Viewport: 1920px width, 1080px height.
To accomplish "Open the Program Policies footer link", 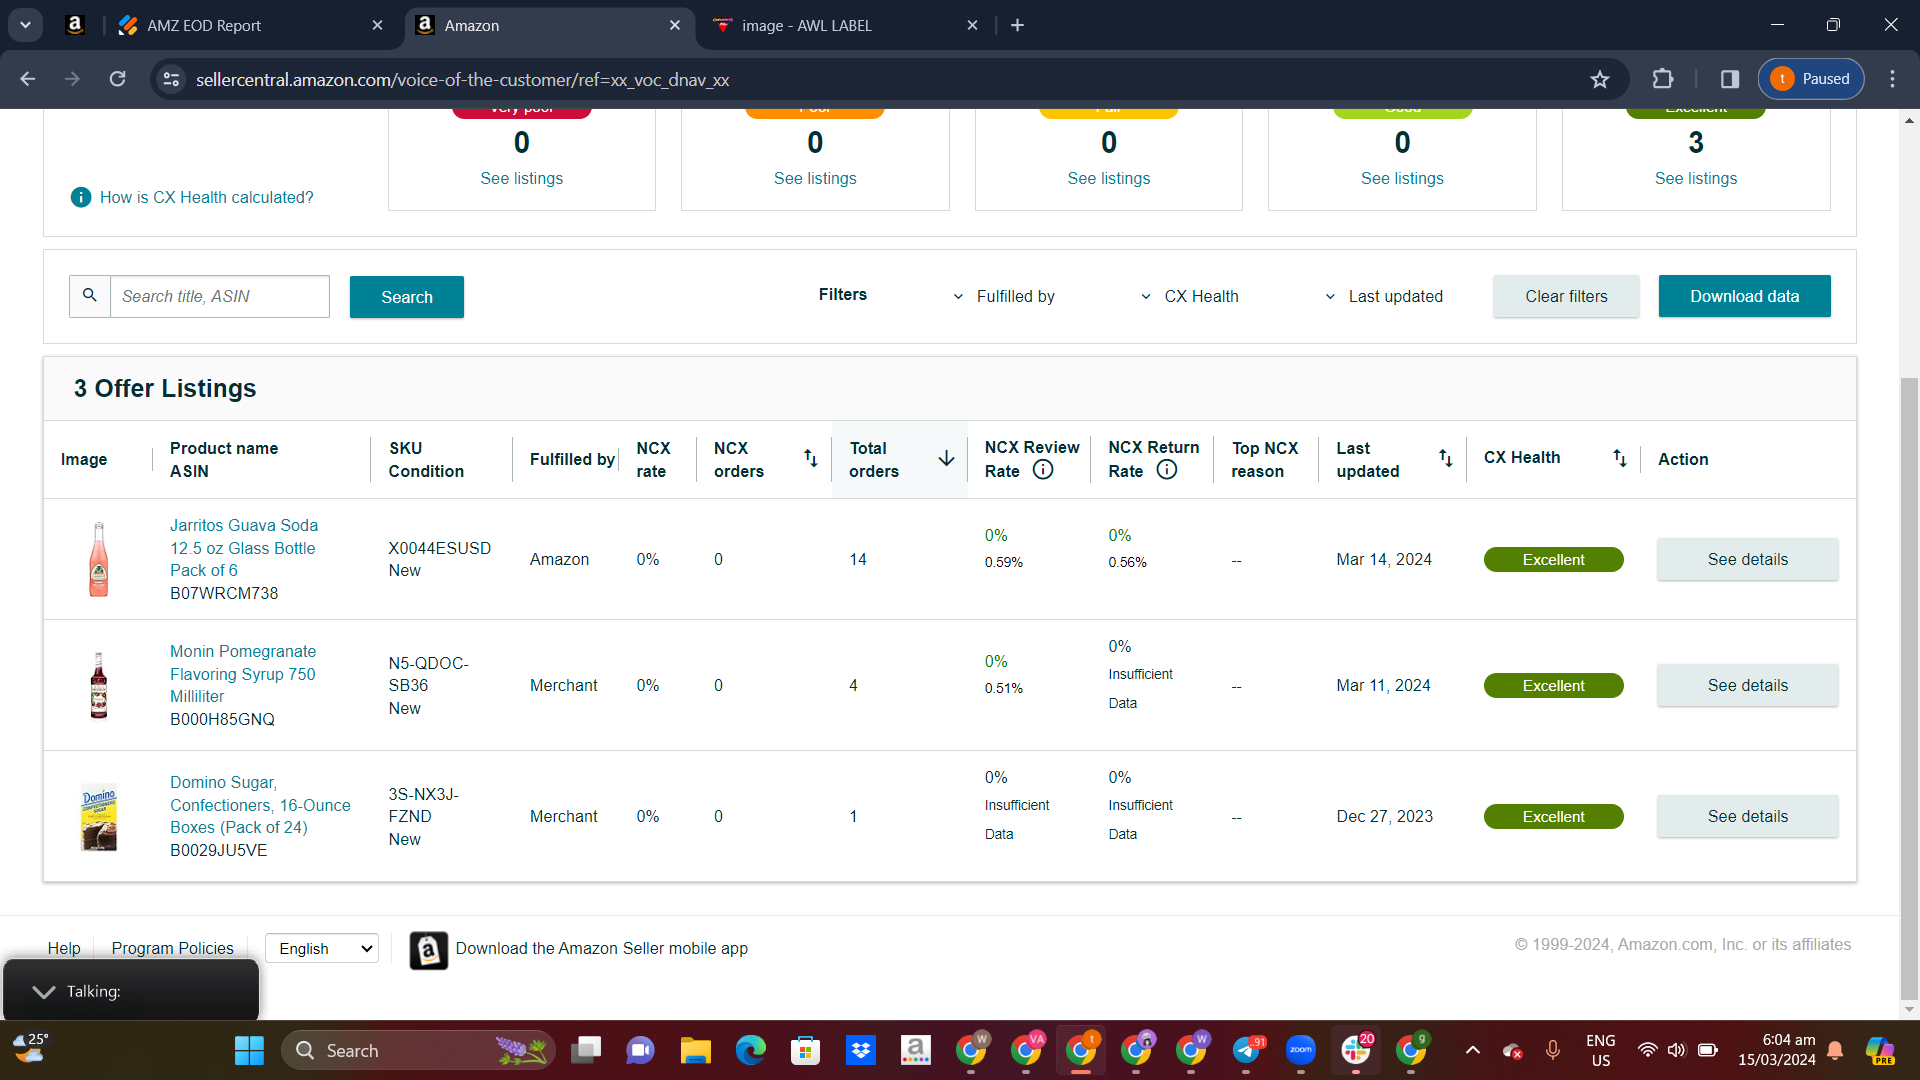I will tap(172, 948).
